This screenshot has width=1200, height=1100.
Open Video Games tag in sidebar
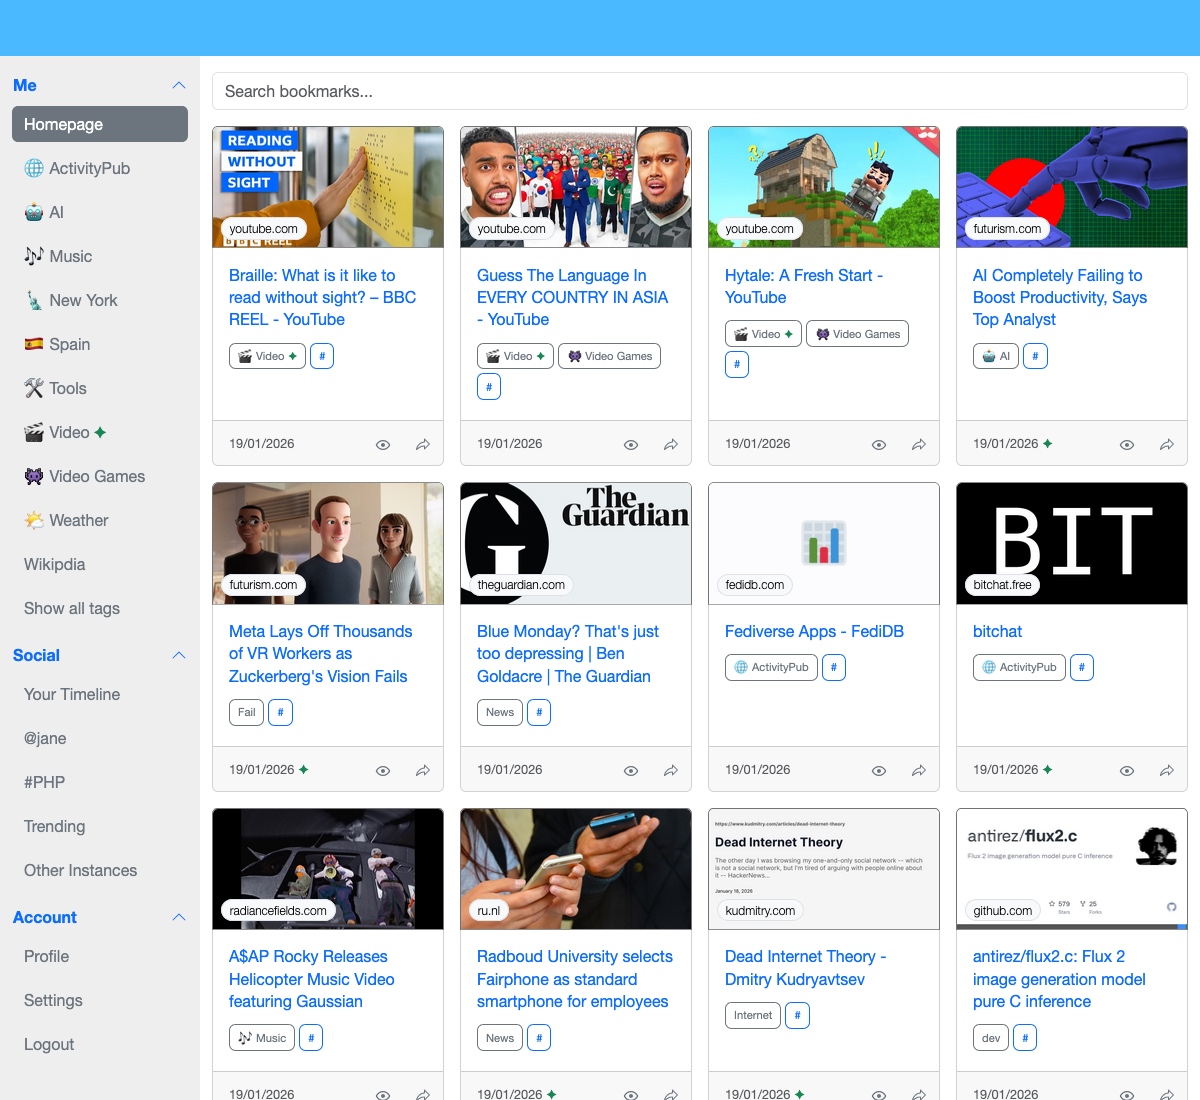[97, 476]
